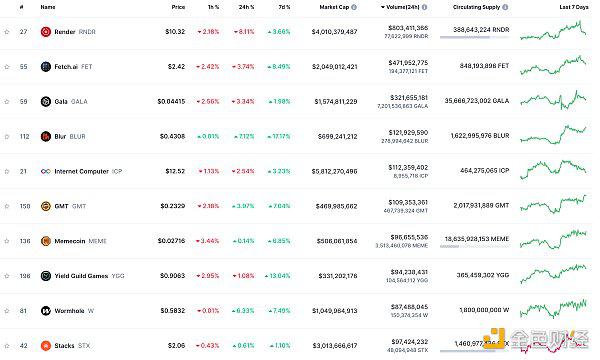Screen dimensions: 600x360
Task: Sort the table by Price header
Action: click(x=178, y=7)
